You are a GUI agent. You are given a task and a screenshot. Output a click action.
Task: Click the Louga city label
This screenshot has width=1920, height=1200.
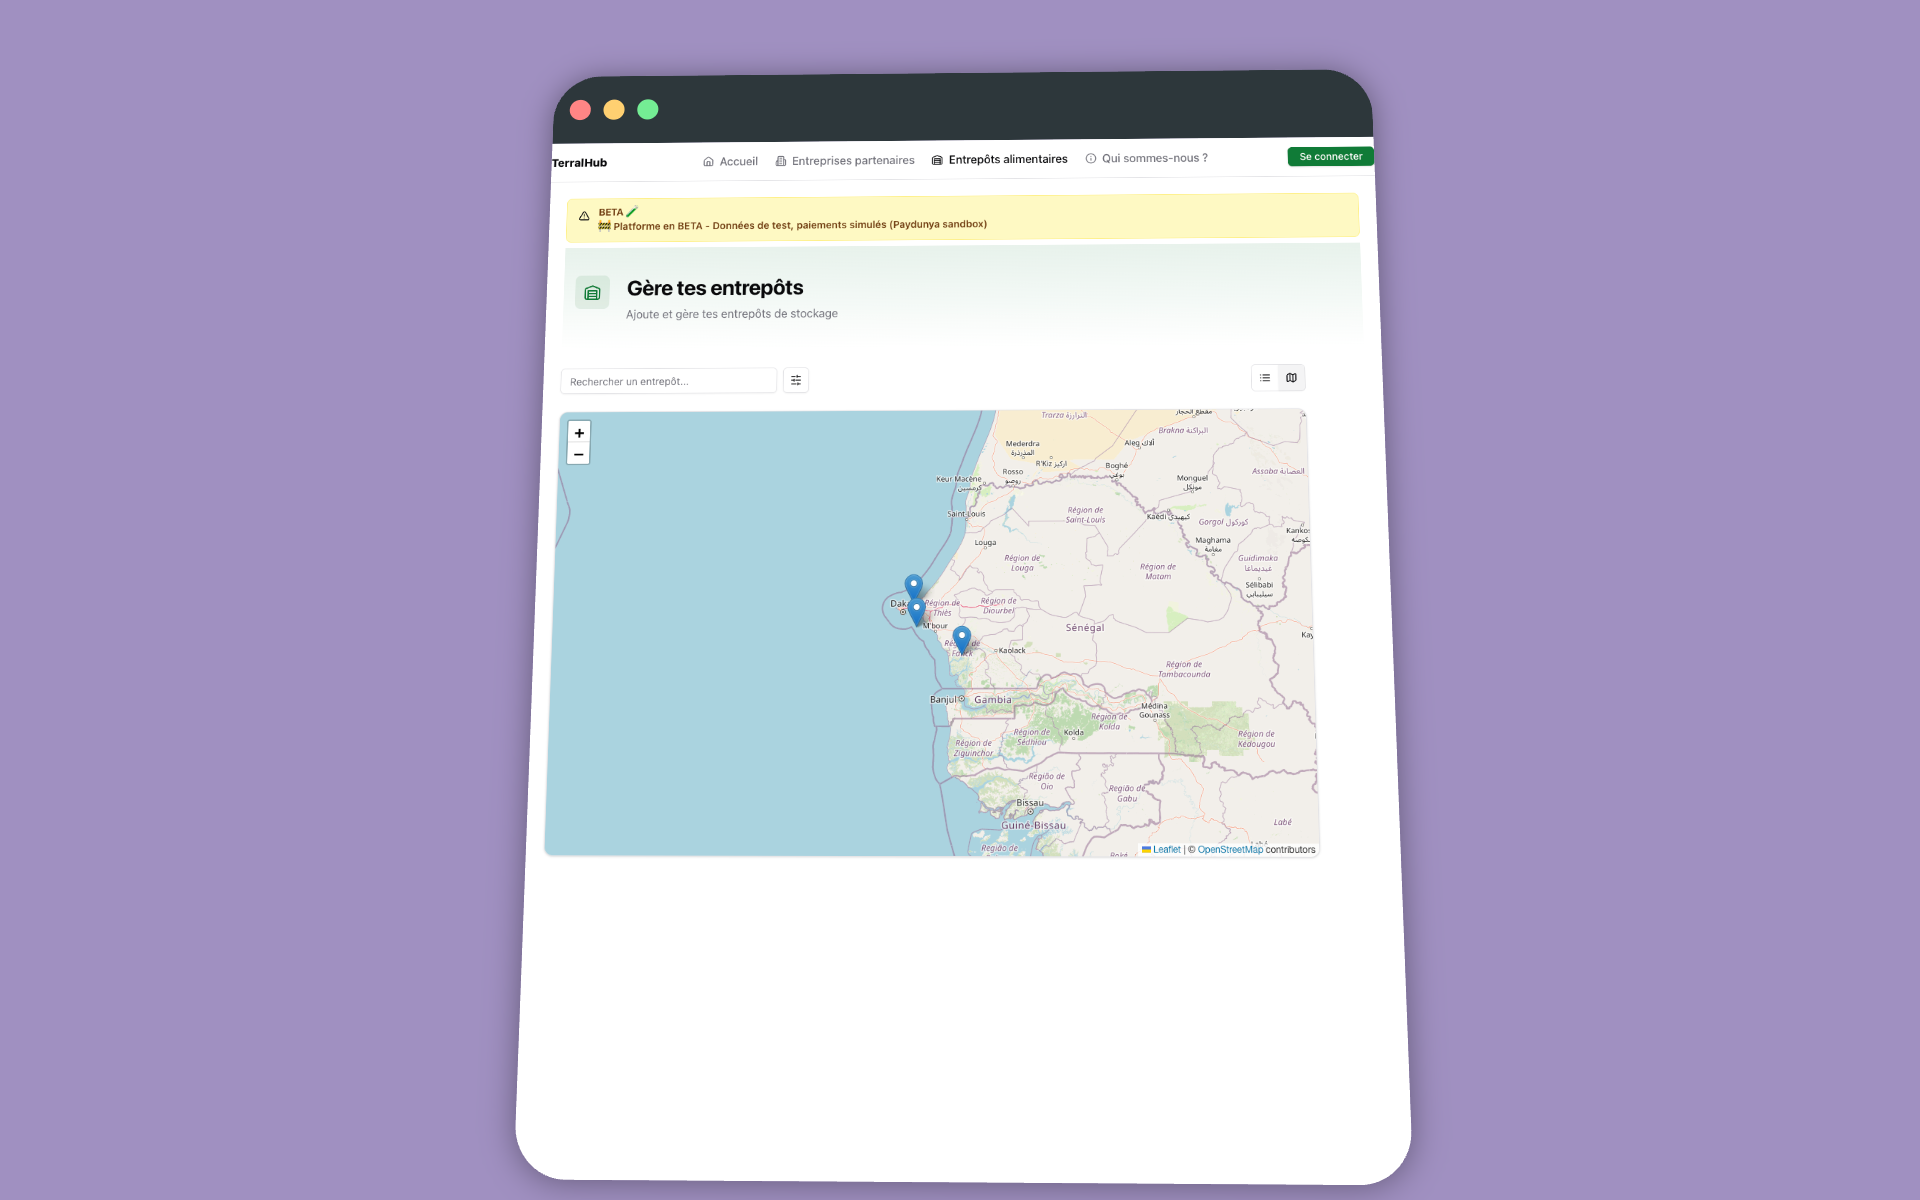click(x=985, y=543)
